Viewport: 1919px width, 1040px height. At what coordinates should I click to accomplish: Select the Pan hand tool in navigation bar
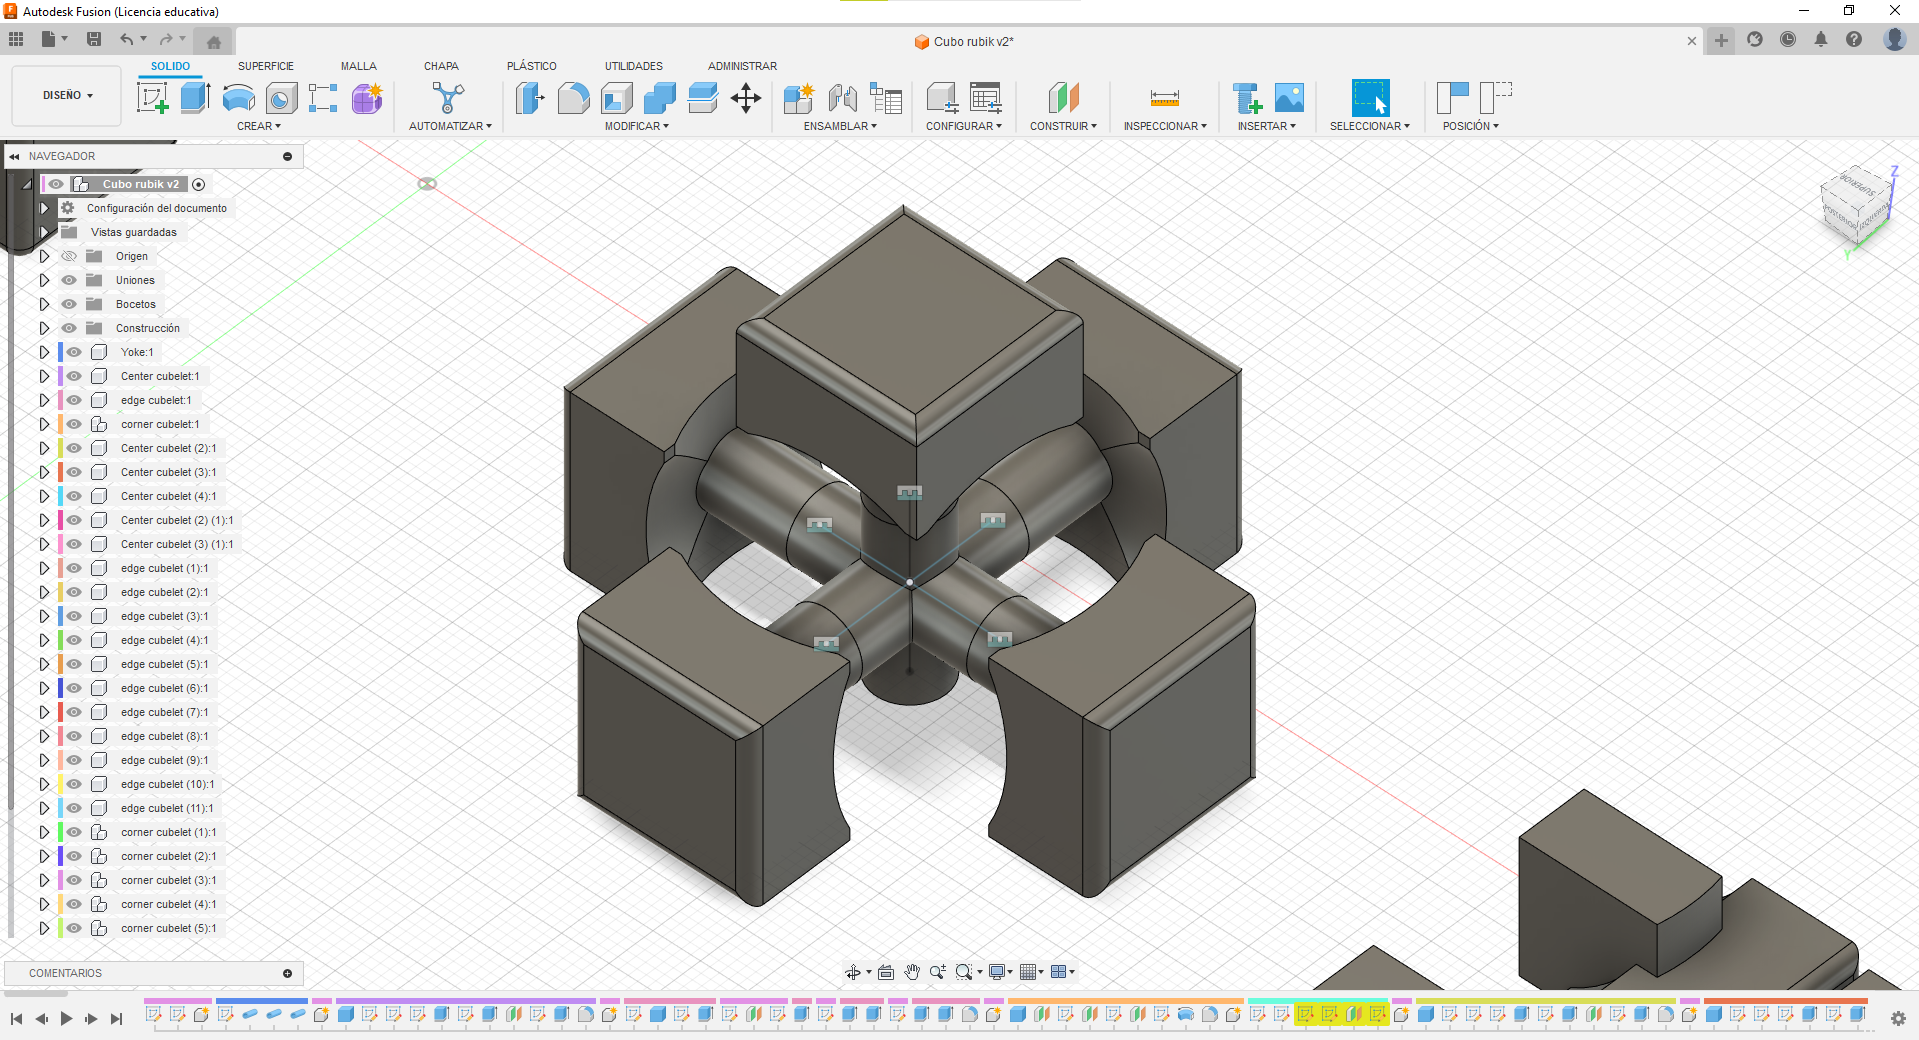tap(912, 972)
